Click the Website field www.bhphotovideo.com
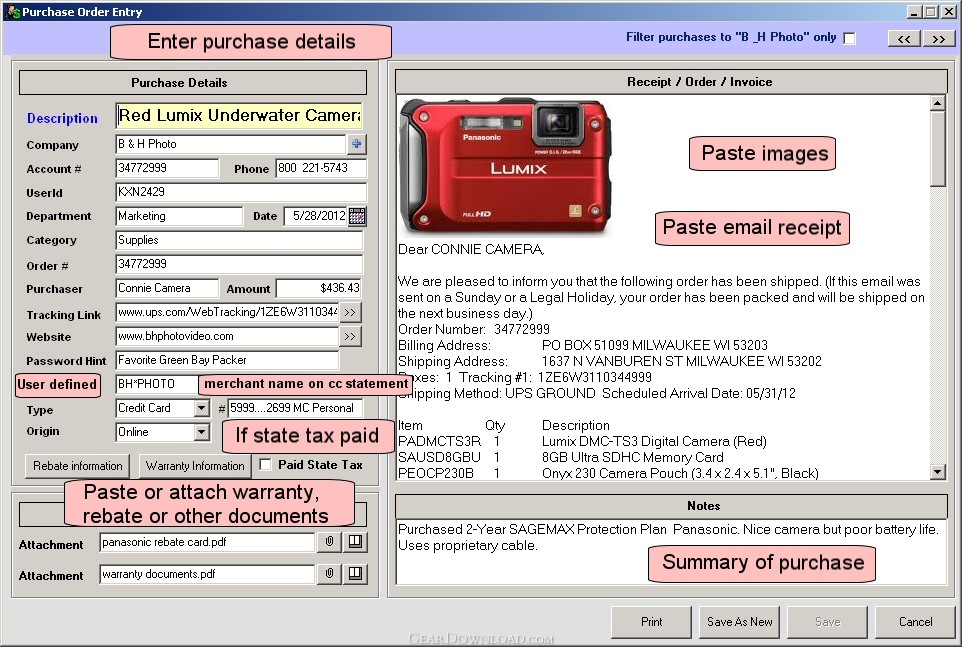The image size is (962, 647). click(x=227, y=336)
